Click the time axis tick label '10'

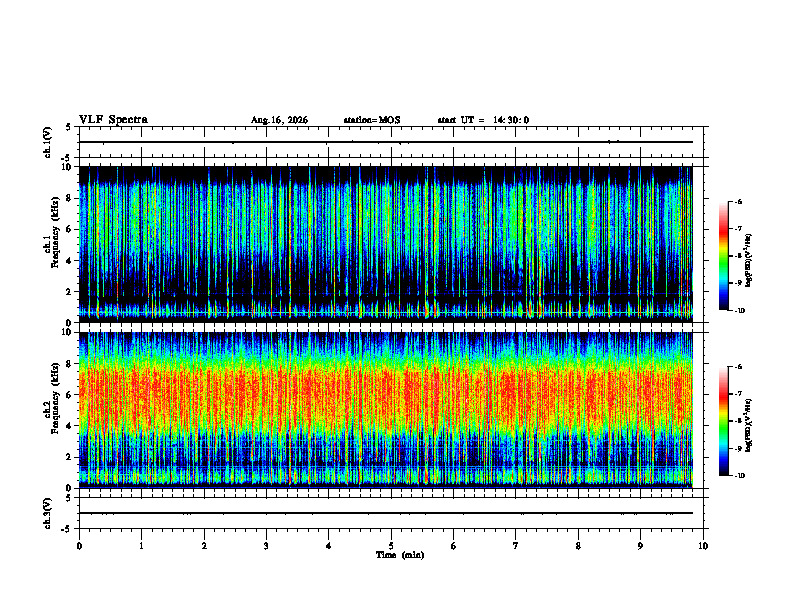click(703, 546)
